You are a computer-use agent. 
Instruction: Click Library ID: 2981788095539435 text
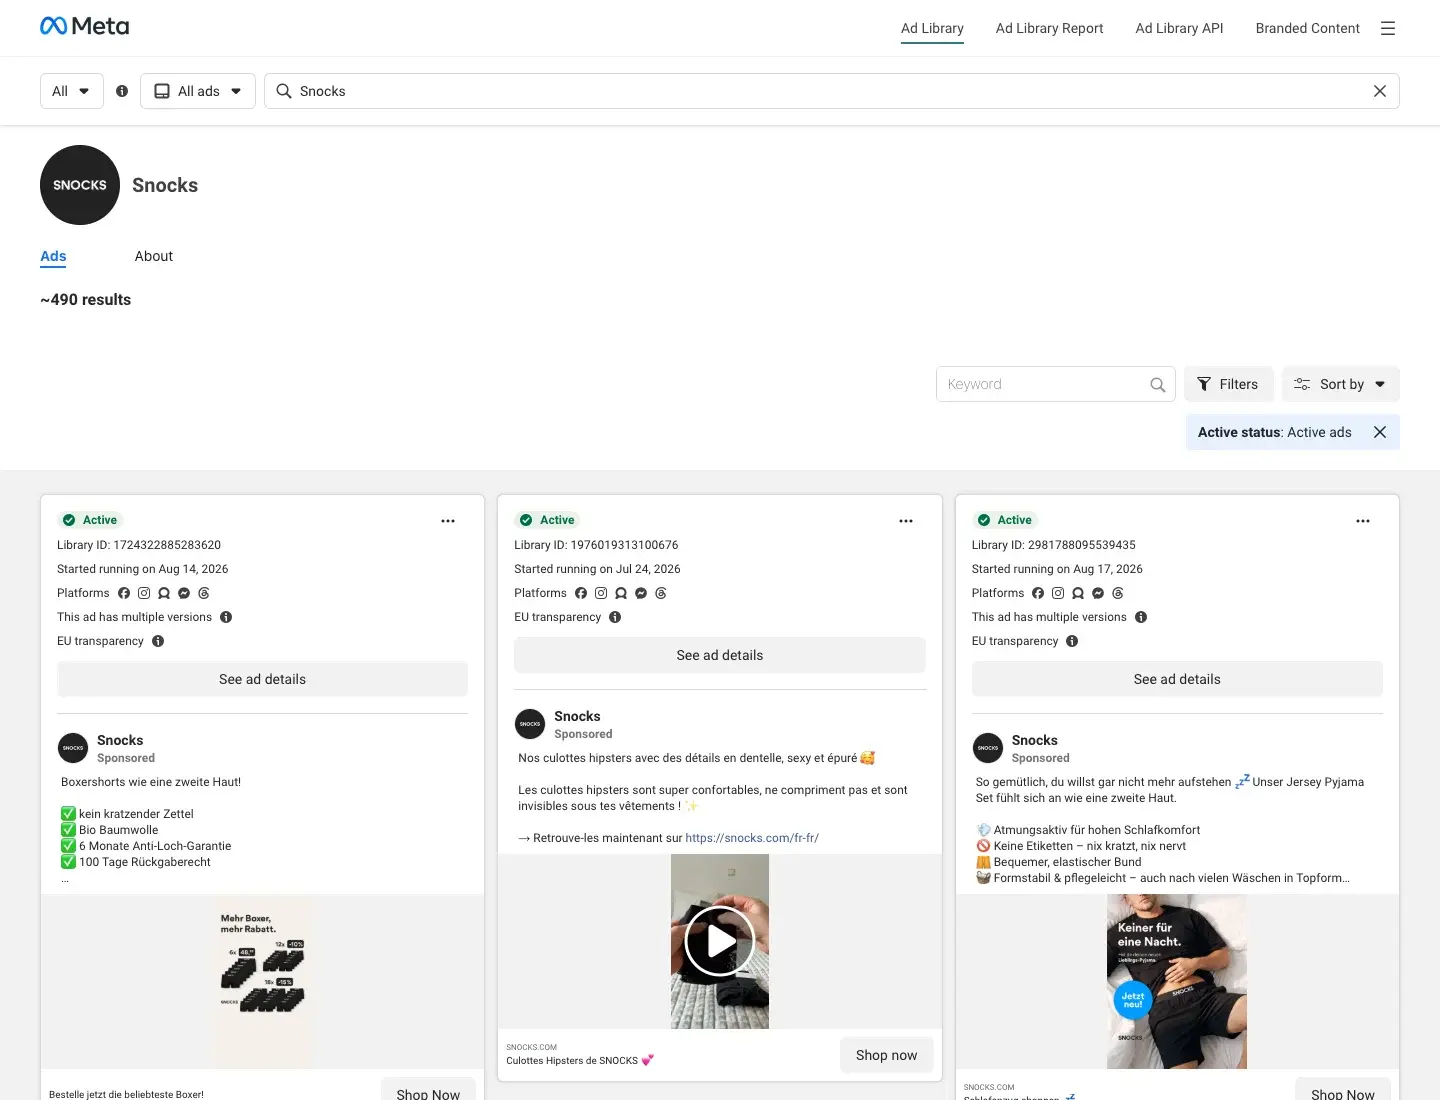coord(1054,545)
